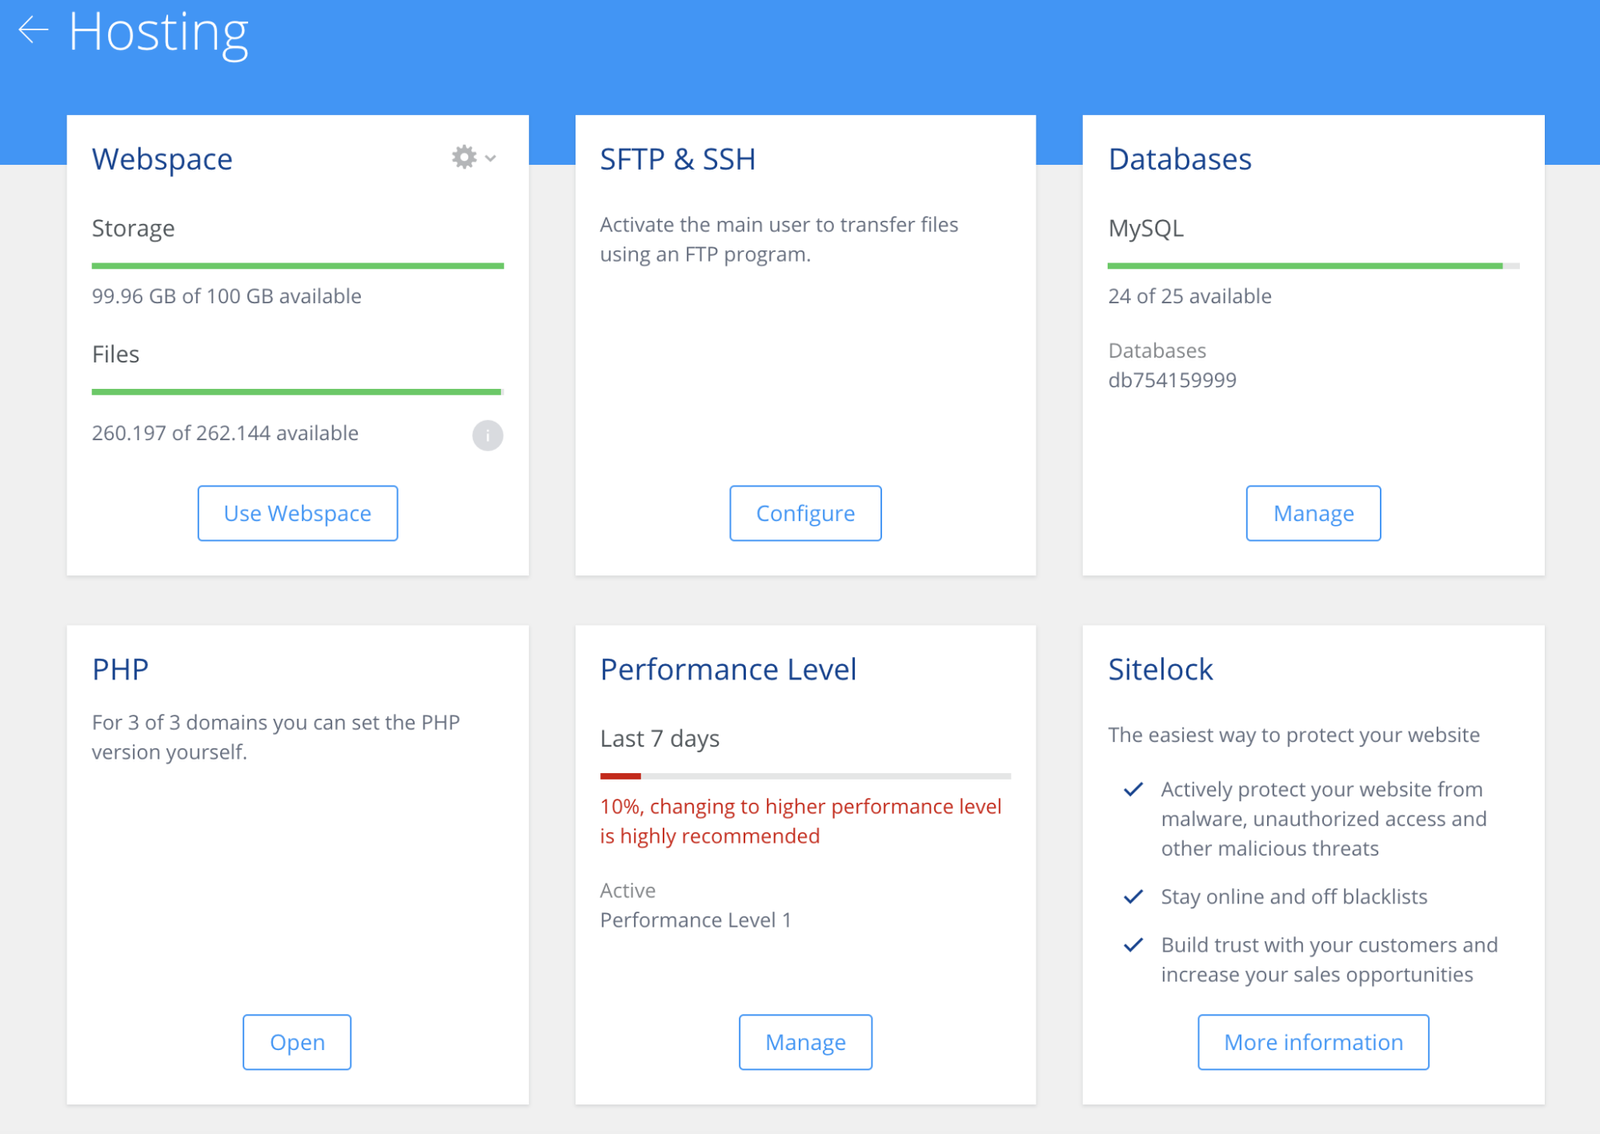Open the PHP settings
The height and width of the screenshot is (1134, 1600).
coord(297,1042)
